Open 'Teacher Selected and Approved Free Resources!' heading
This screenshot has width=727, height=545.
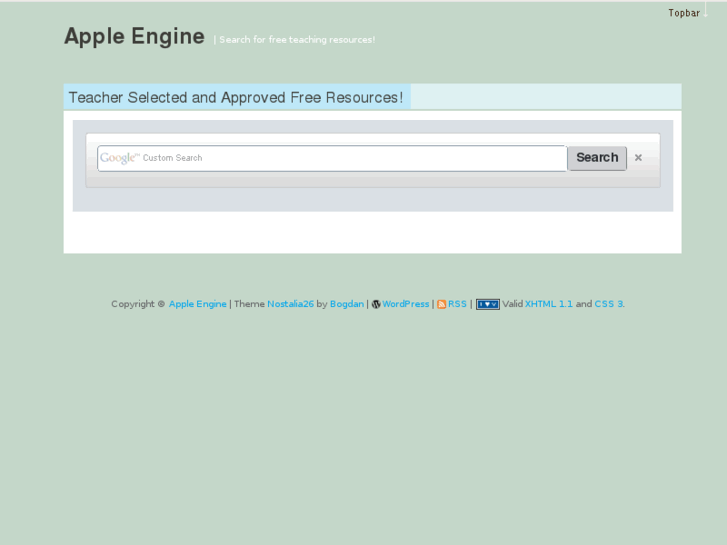[x=236, y=97]
